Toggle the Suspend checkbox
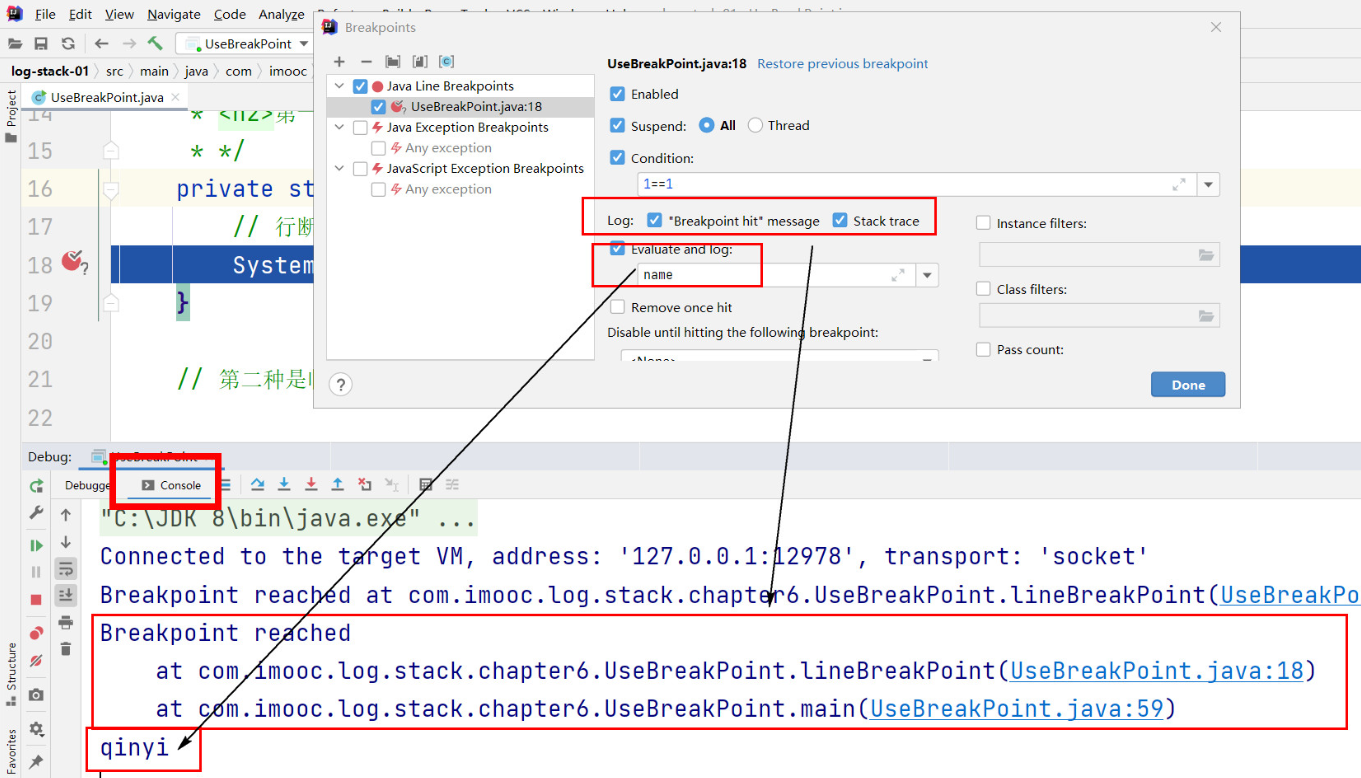 point(617,126)
